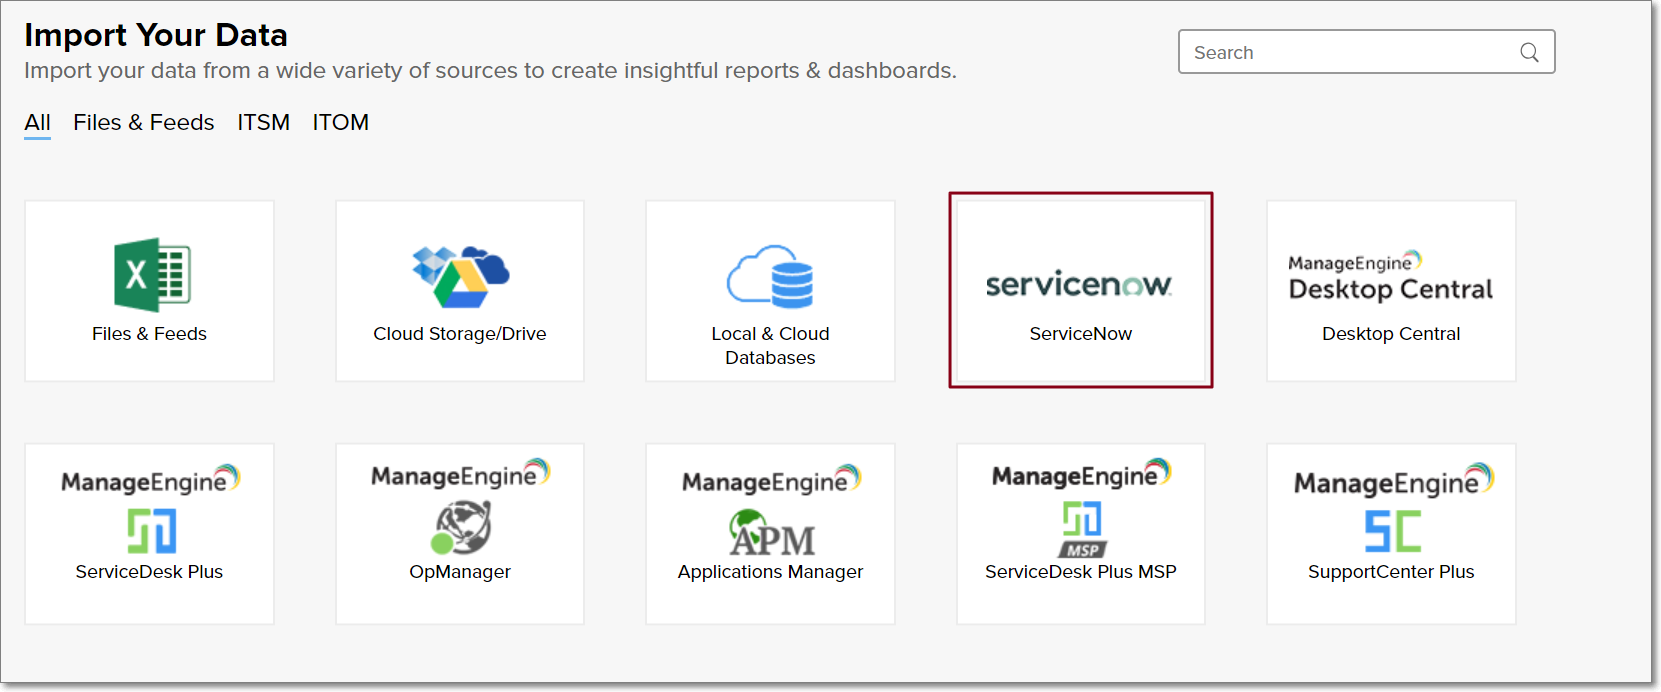Click the 'Import Your Data' heading
The image size is (1661, 692).
[x=156, y=35]
